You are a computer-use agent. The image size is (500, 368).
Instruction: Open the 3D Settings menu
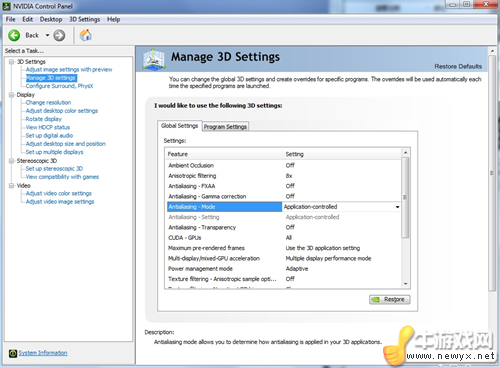coord(85,19)
